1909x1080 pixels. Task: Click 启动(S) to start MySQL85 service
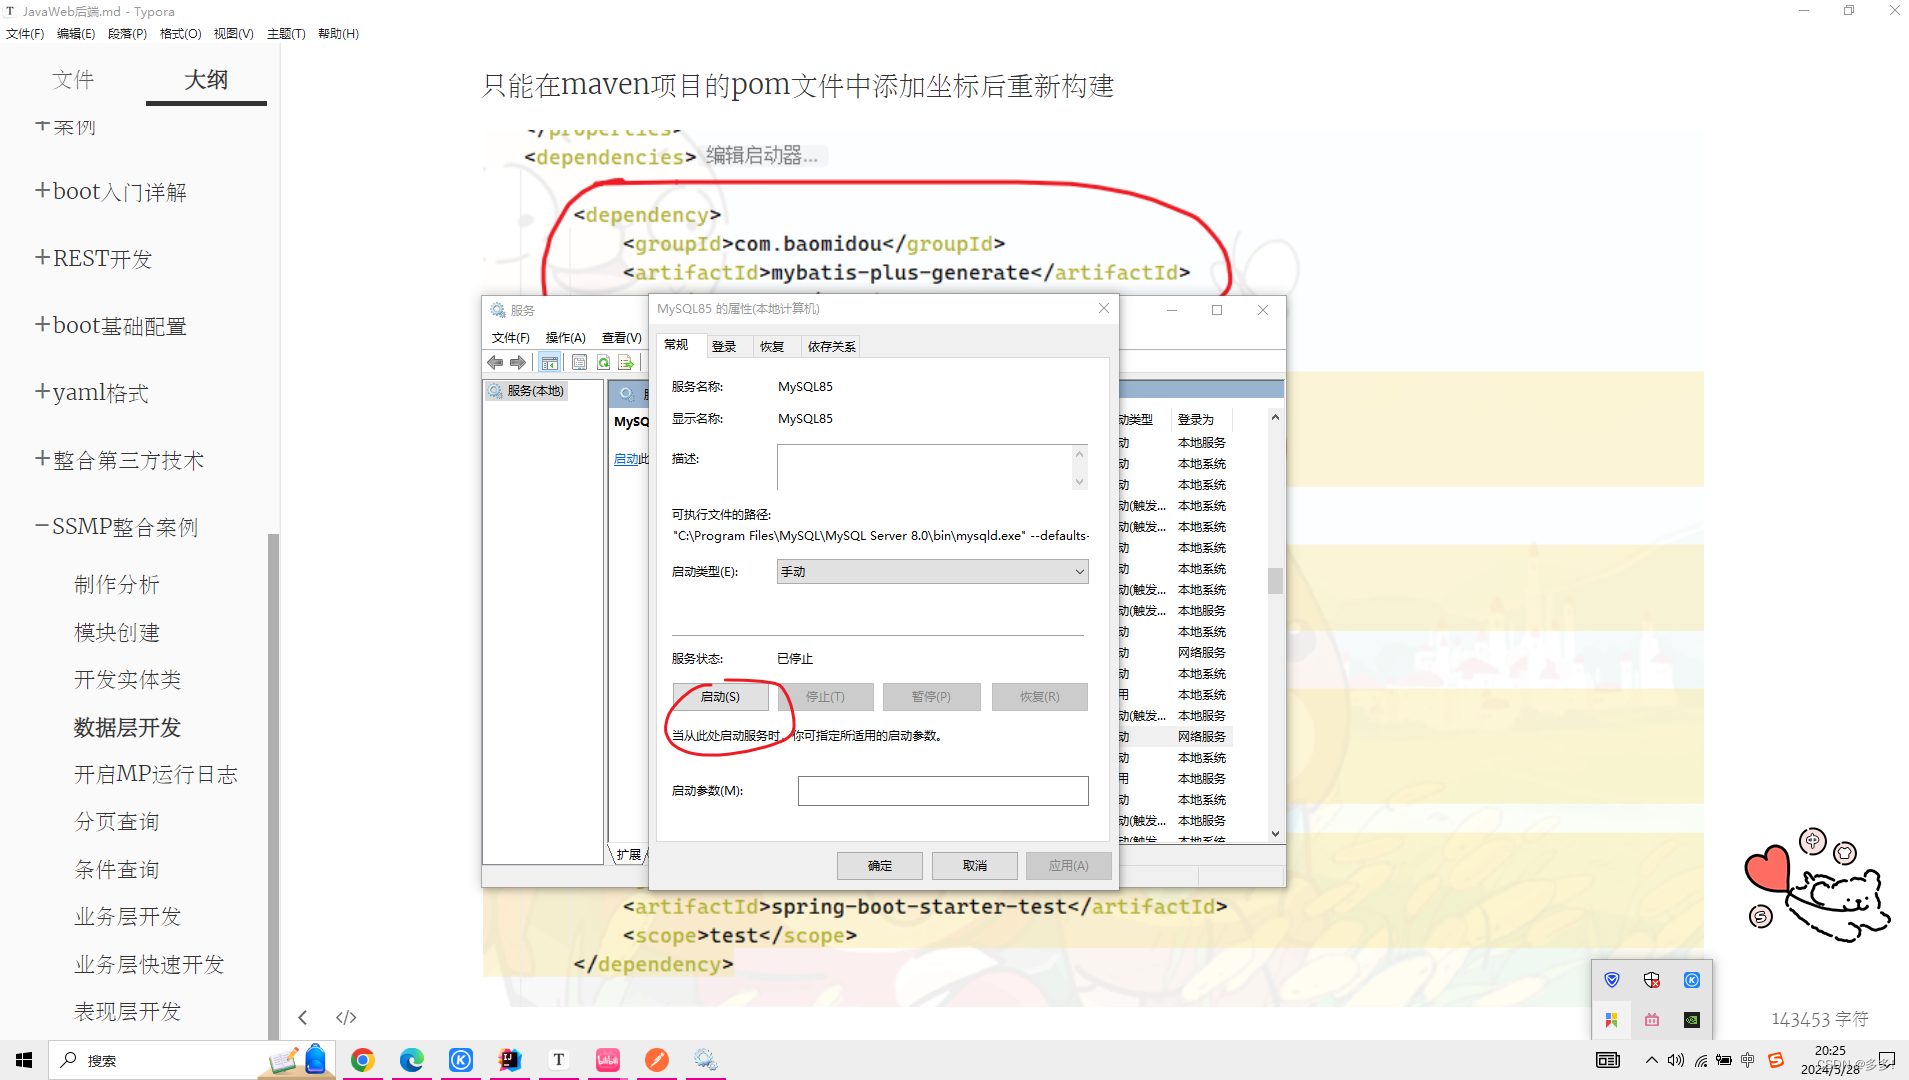[x=721, y=696]
